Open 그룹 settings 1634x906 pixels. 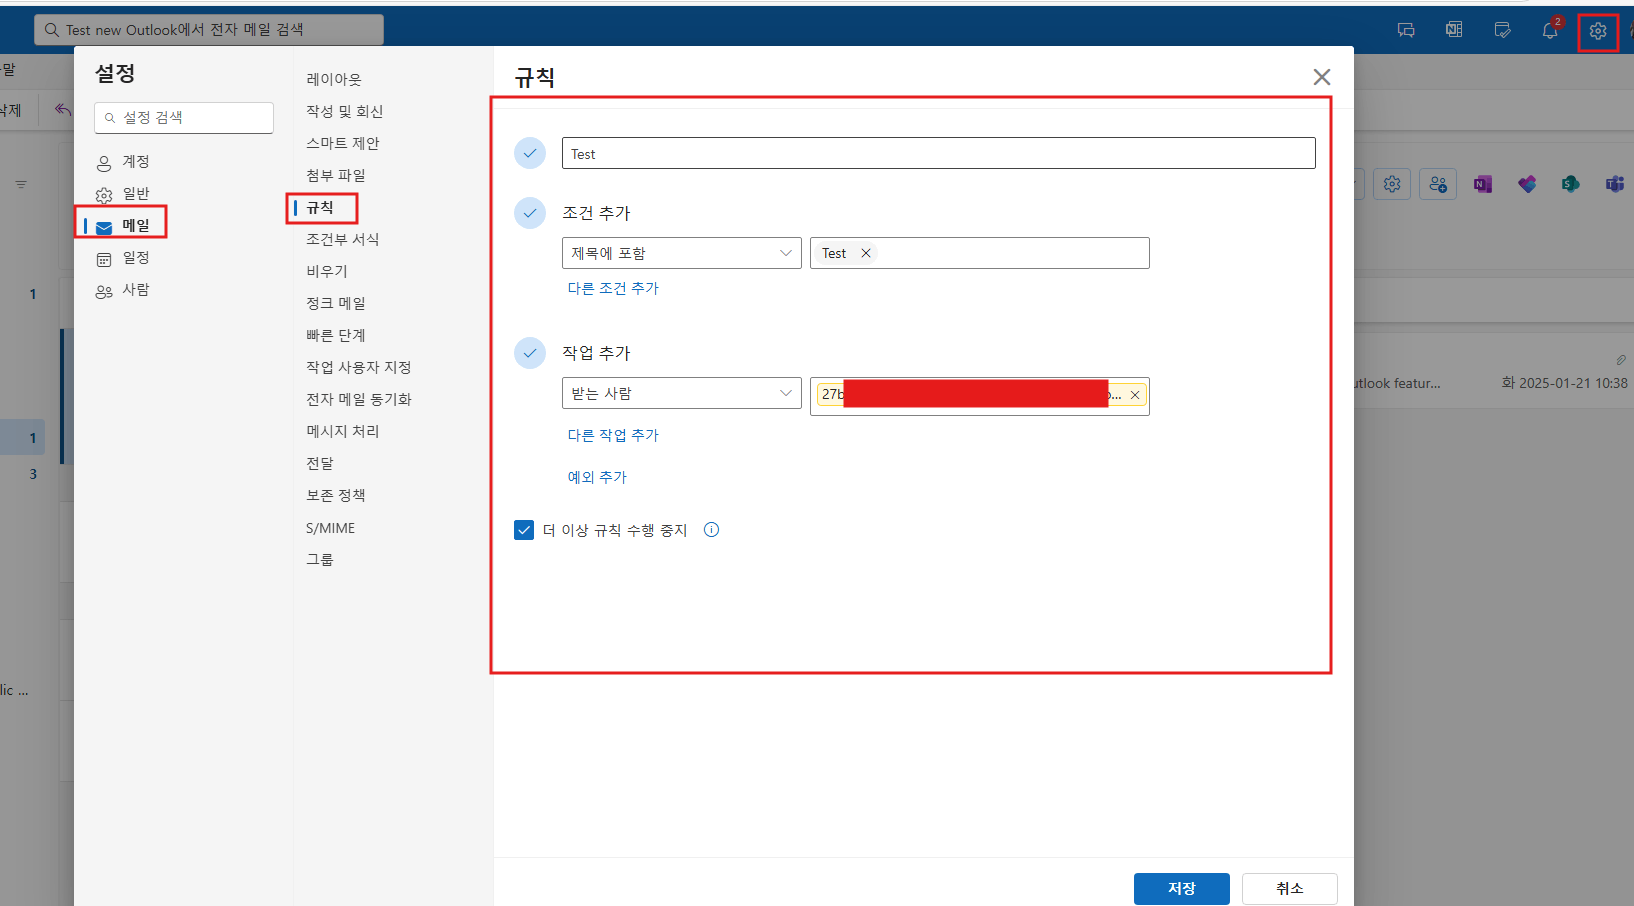coord(320,559)
